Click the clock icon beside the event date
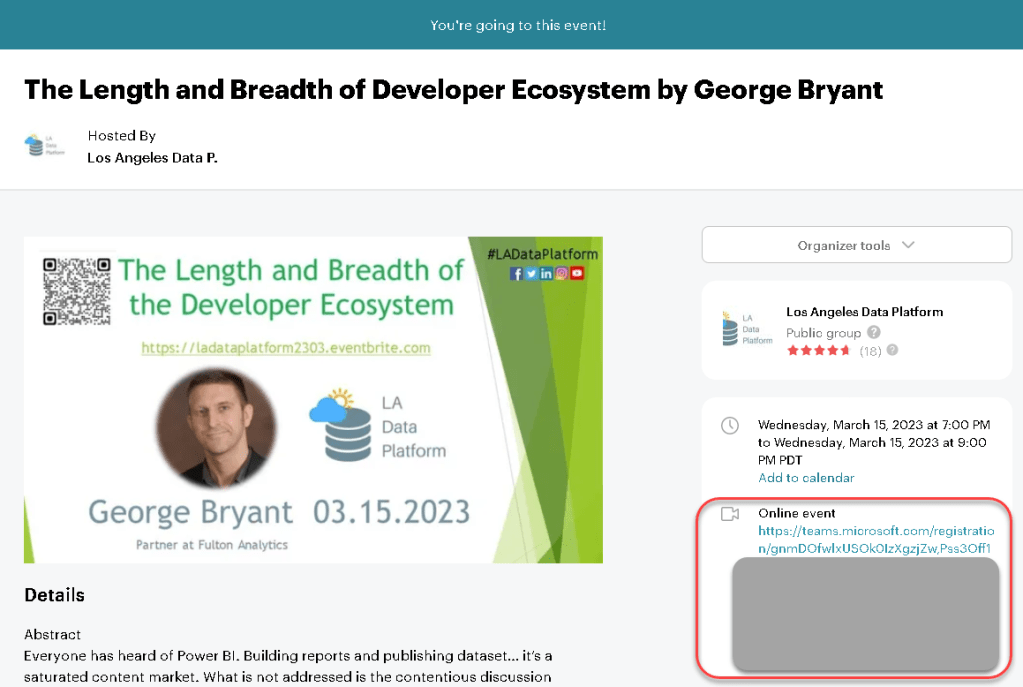This screenshot has height=687, width=1023. (x=730, y=425)
